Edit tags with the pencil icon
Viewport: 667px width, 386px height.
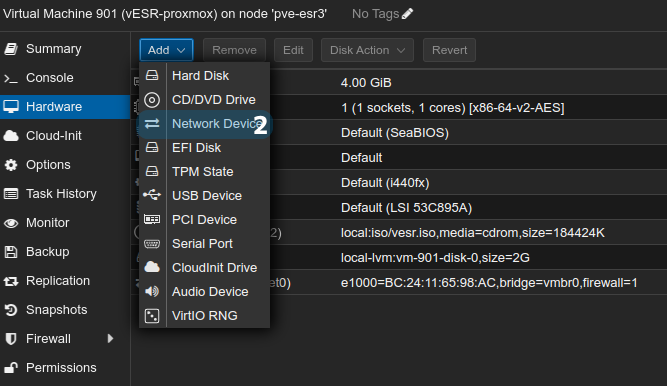pyautogui.click(x=407, y=14)
